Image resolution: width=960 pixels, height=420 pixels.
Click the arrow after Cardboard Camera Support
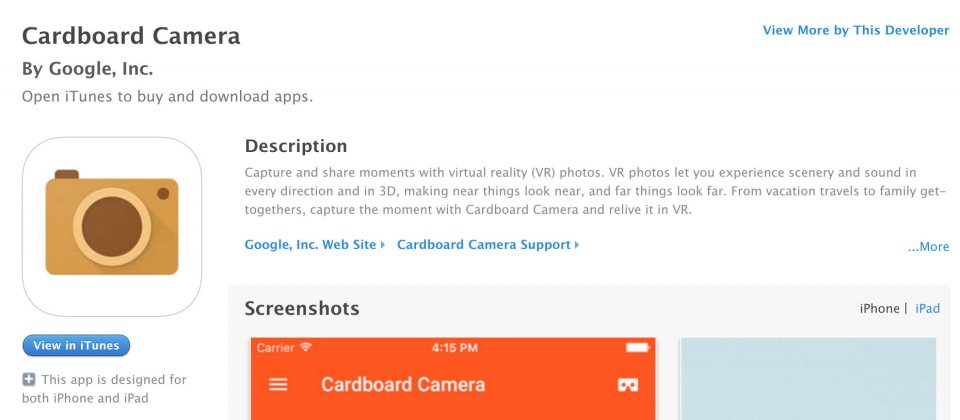(x=577, y=245)
